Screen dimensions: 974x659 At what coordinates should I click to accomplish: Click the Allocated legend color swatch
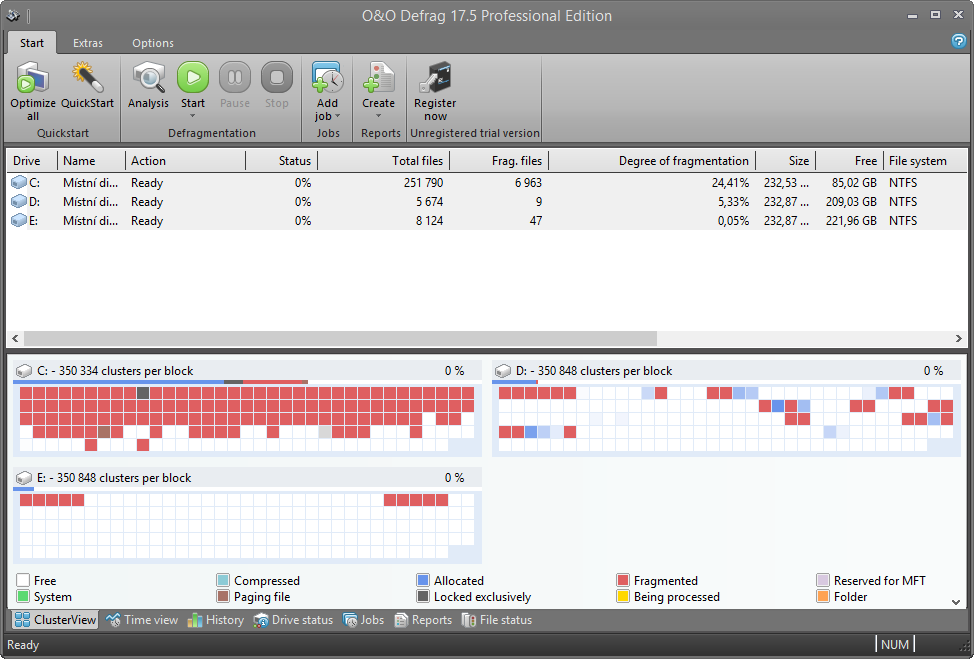[x=423, y=580]
